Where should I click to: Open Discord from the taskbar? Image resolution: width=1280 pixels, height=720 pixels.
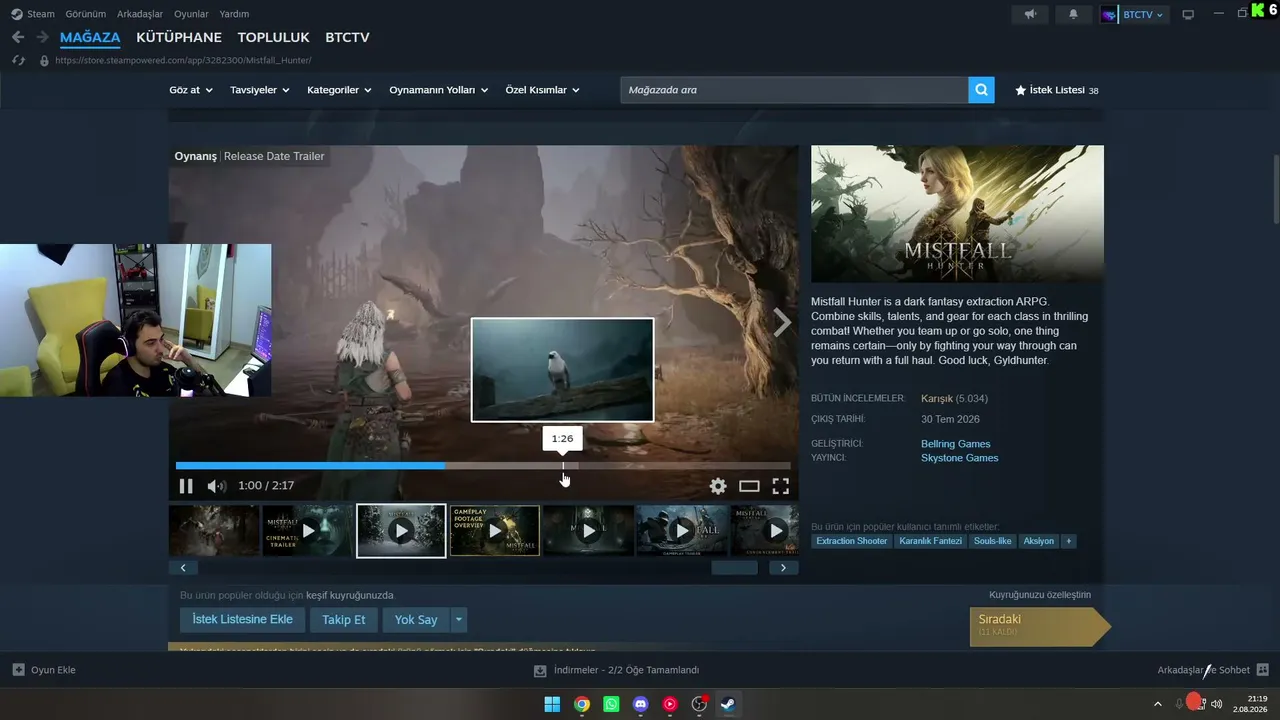click(x=641, y=704)
